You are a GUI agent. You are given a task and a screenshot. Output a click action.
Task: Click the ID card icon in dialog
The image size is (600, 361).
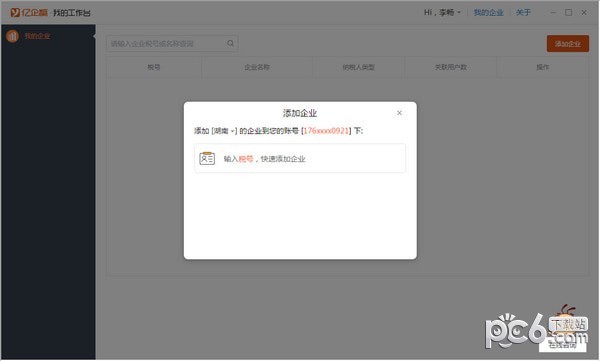(x=207, y=158)
